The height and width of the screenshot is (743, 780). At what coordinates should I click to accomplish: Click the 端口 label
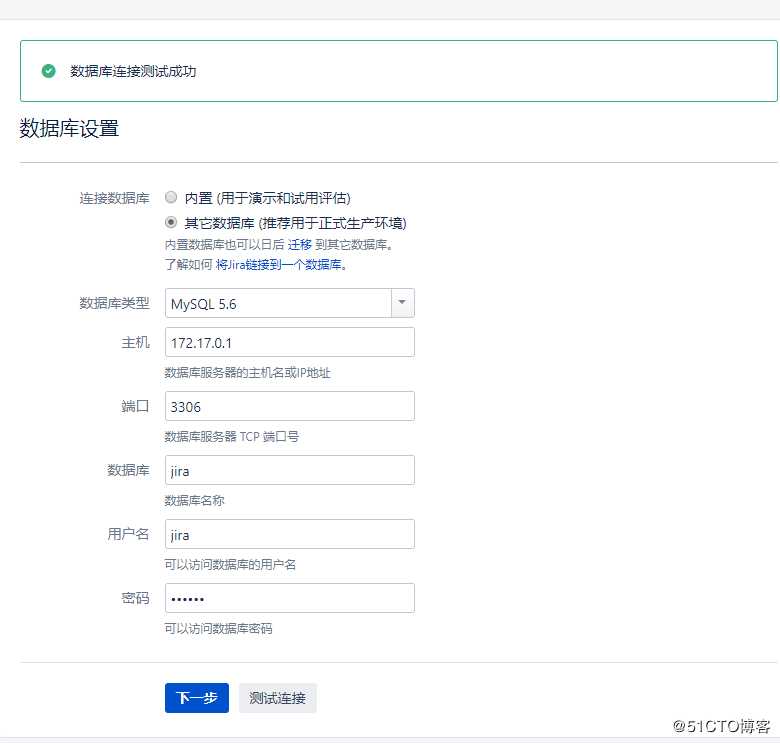point(135,406)
